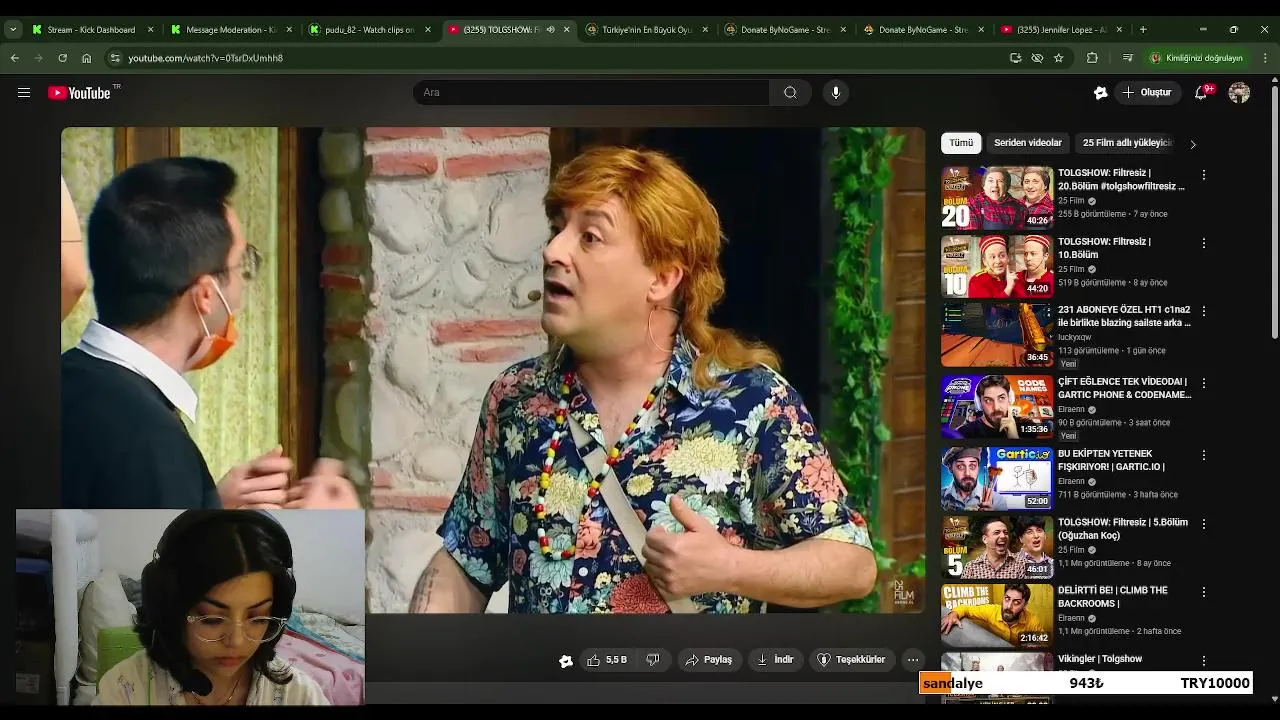Select the Seriden videolar chip
This screenshot has width=1280, height=720.
tap(1028, 143)
